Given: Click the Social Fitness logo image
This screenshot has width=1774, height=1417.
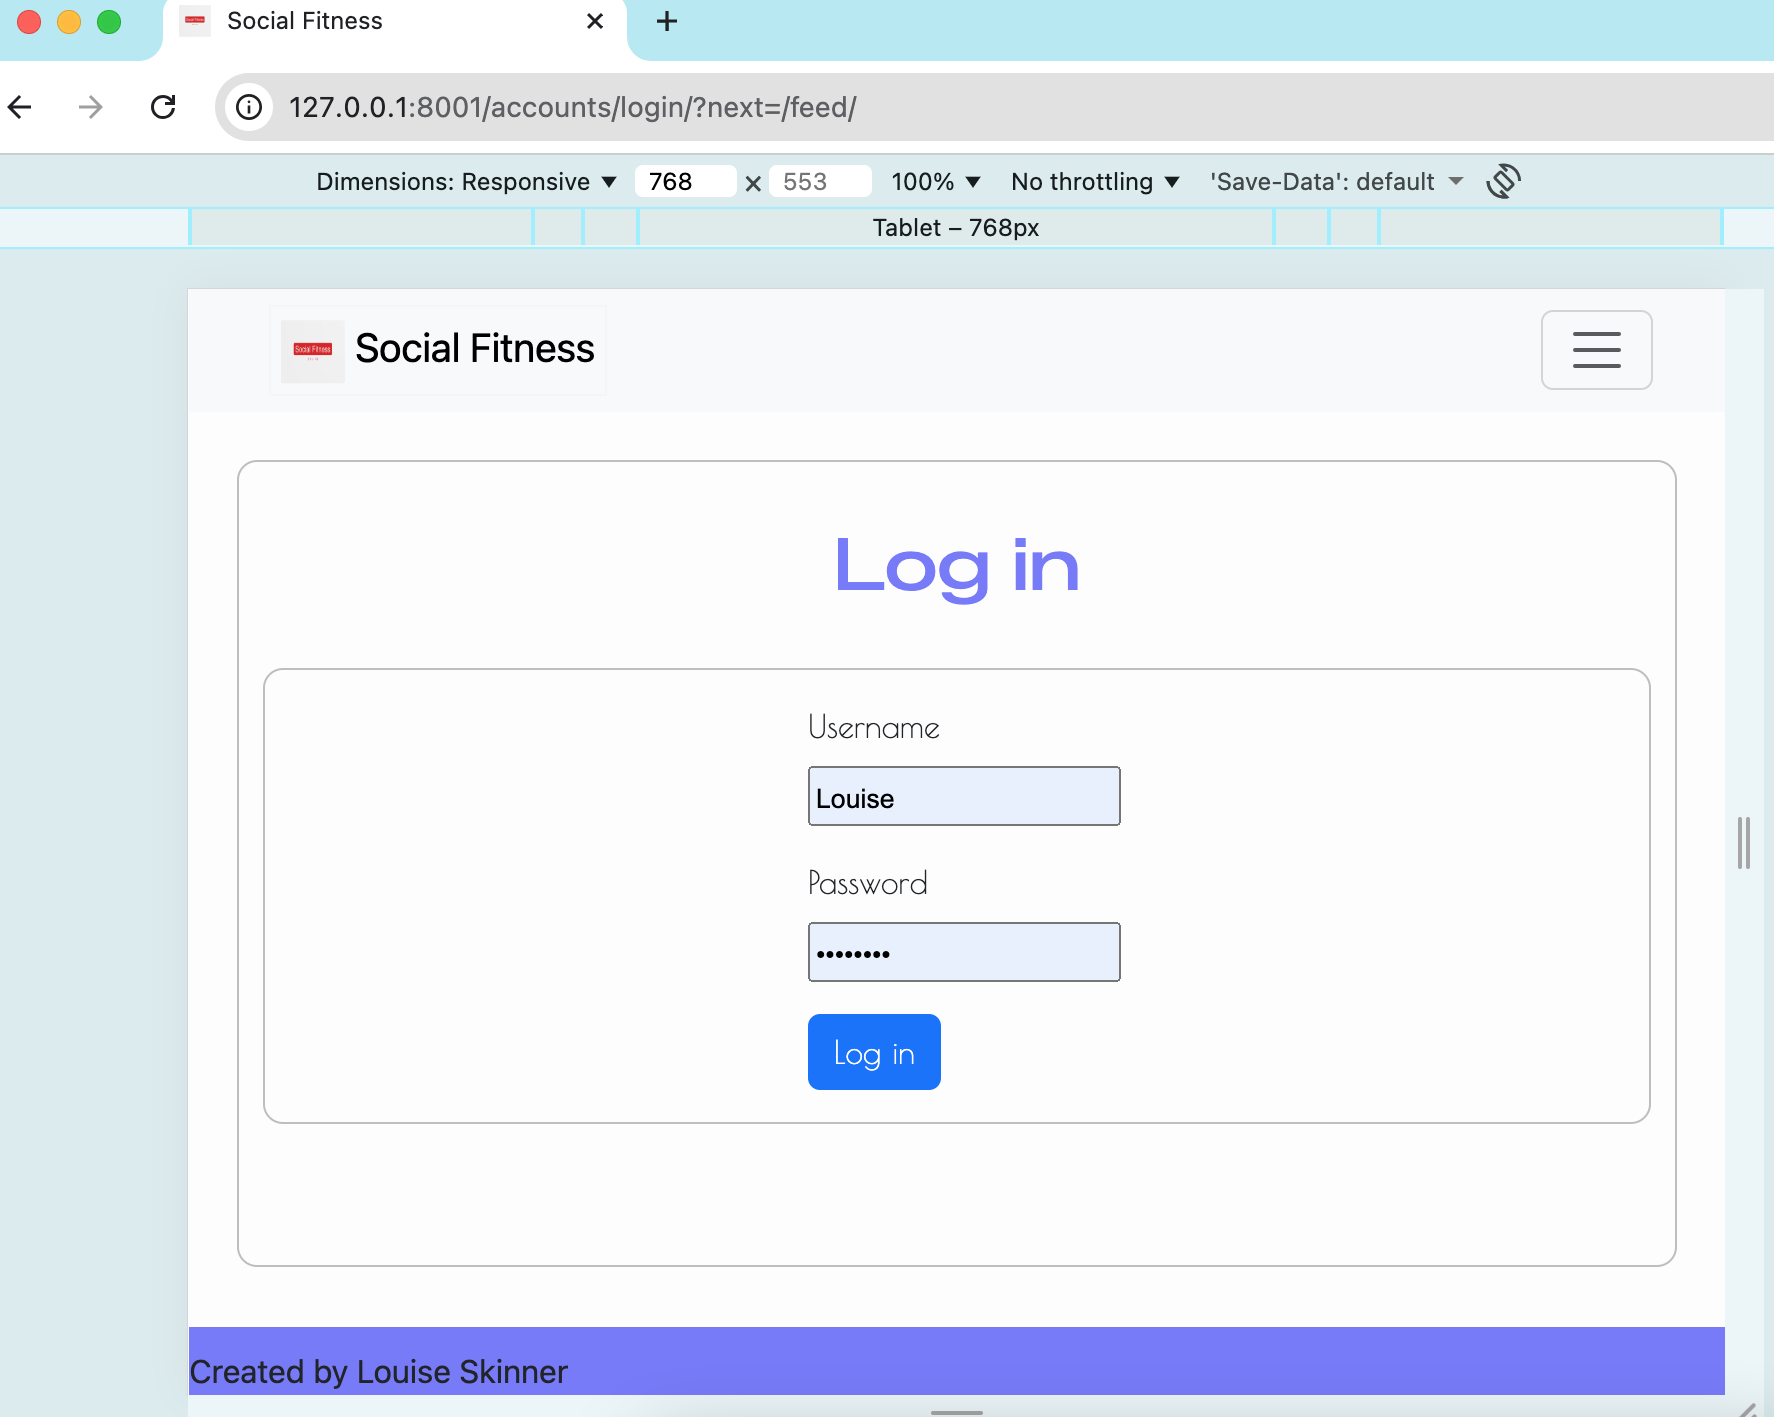Looking at the screenshot, I should 312,350.
